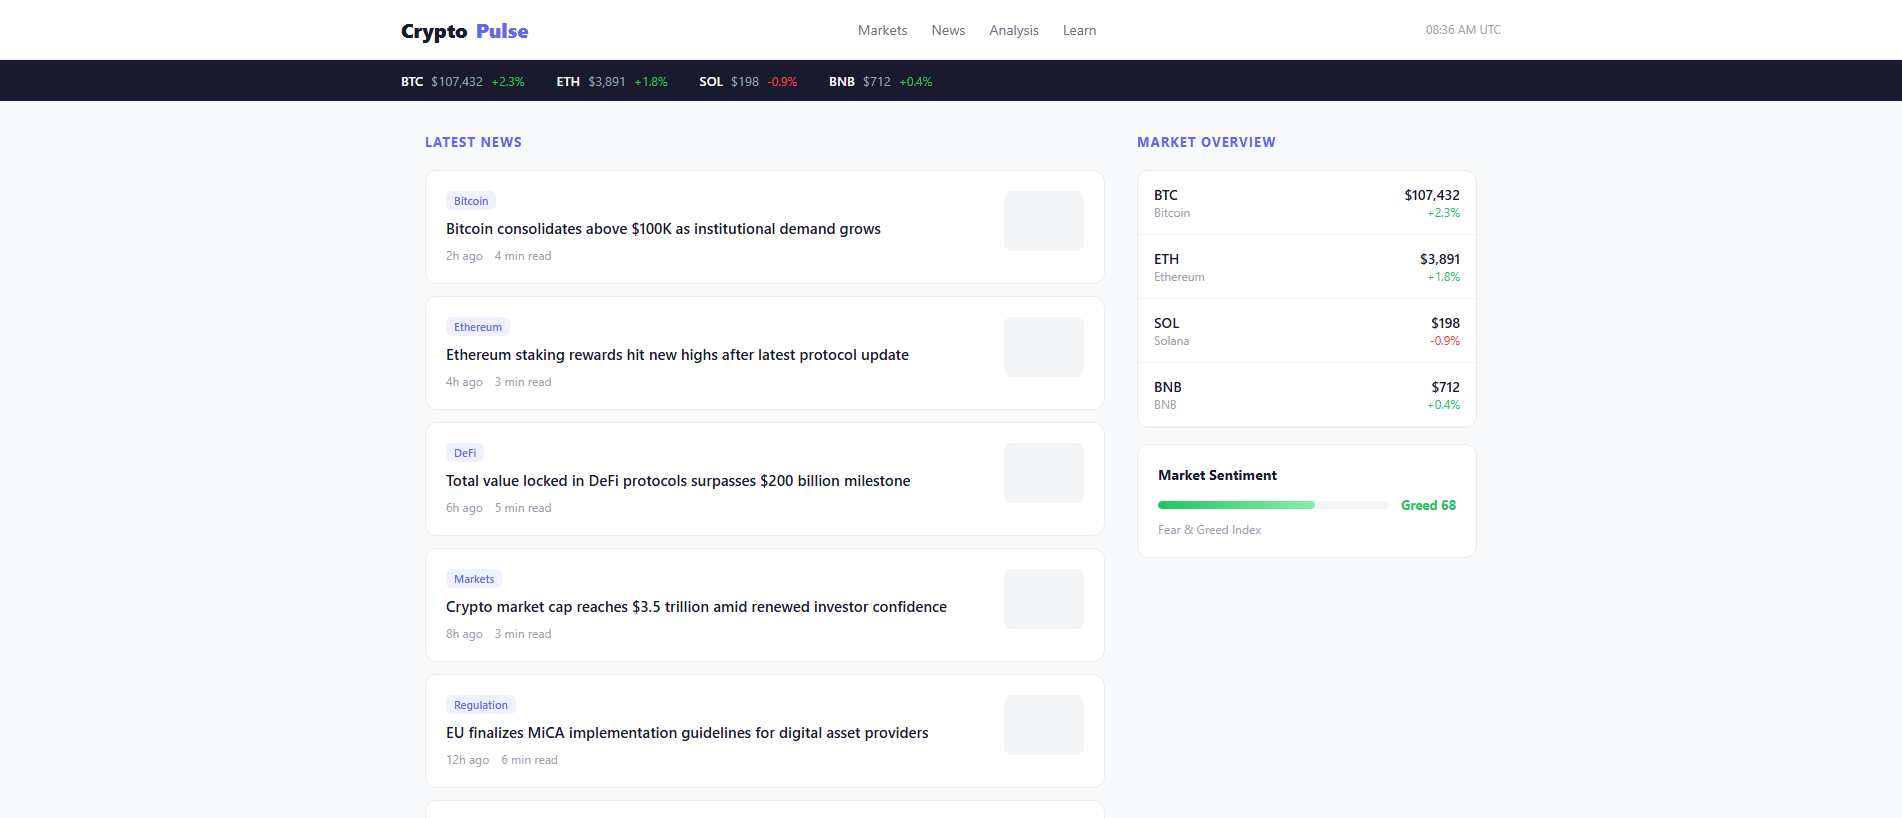Viewport: 1902px width, 818px height.
Task: Go to the News navigation item
Action: (x=948, y=31)
